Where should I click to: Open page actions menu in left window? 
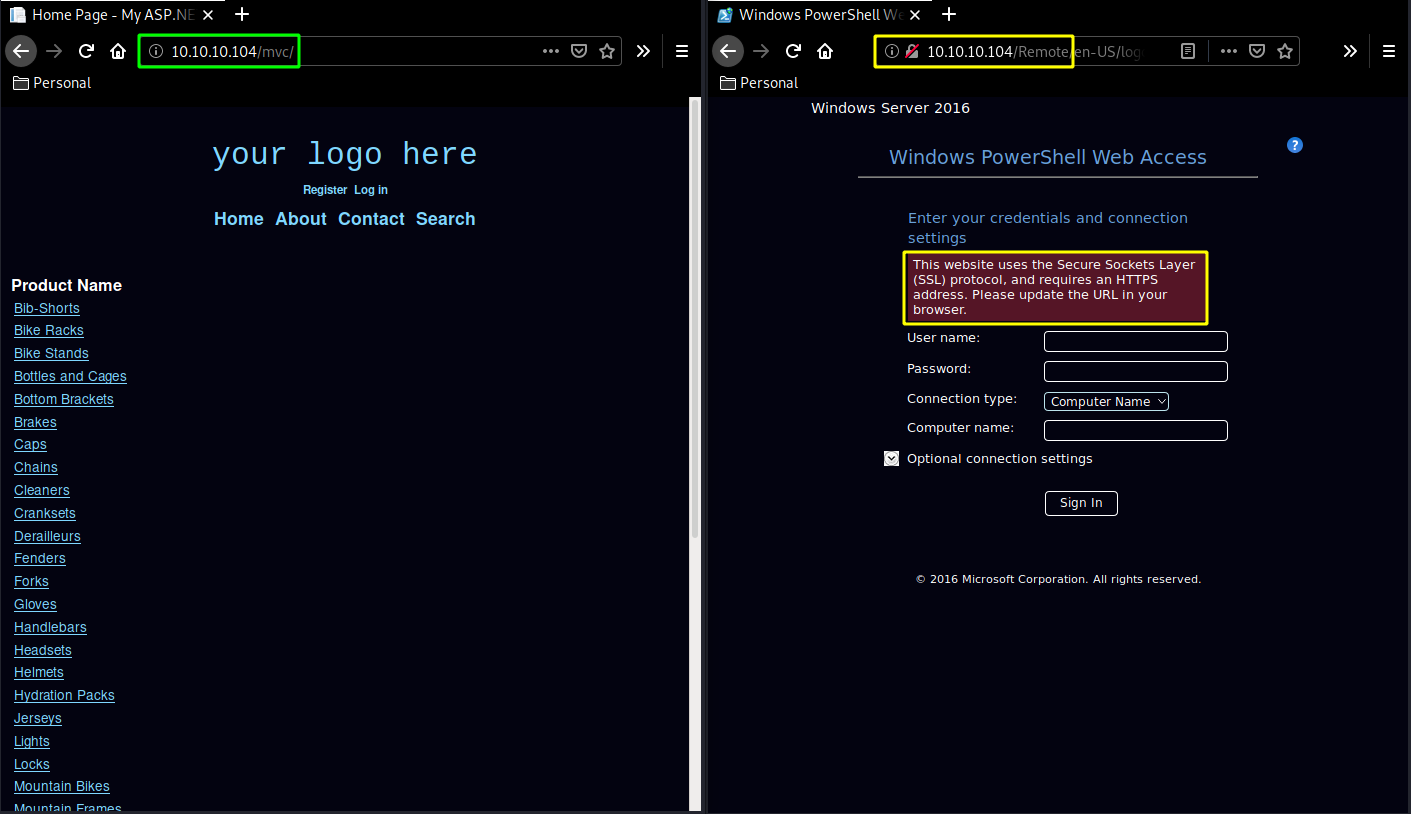551,51
